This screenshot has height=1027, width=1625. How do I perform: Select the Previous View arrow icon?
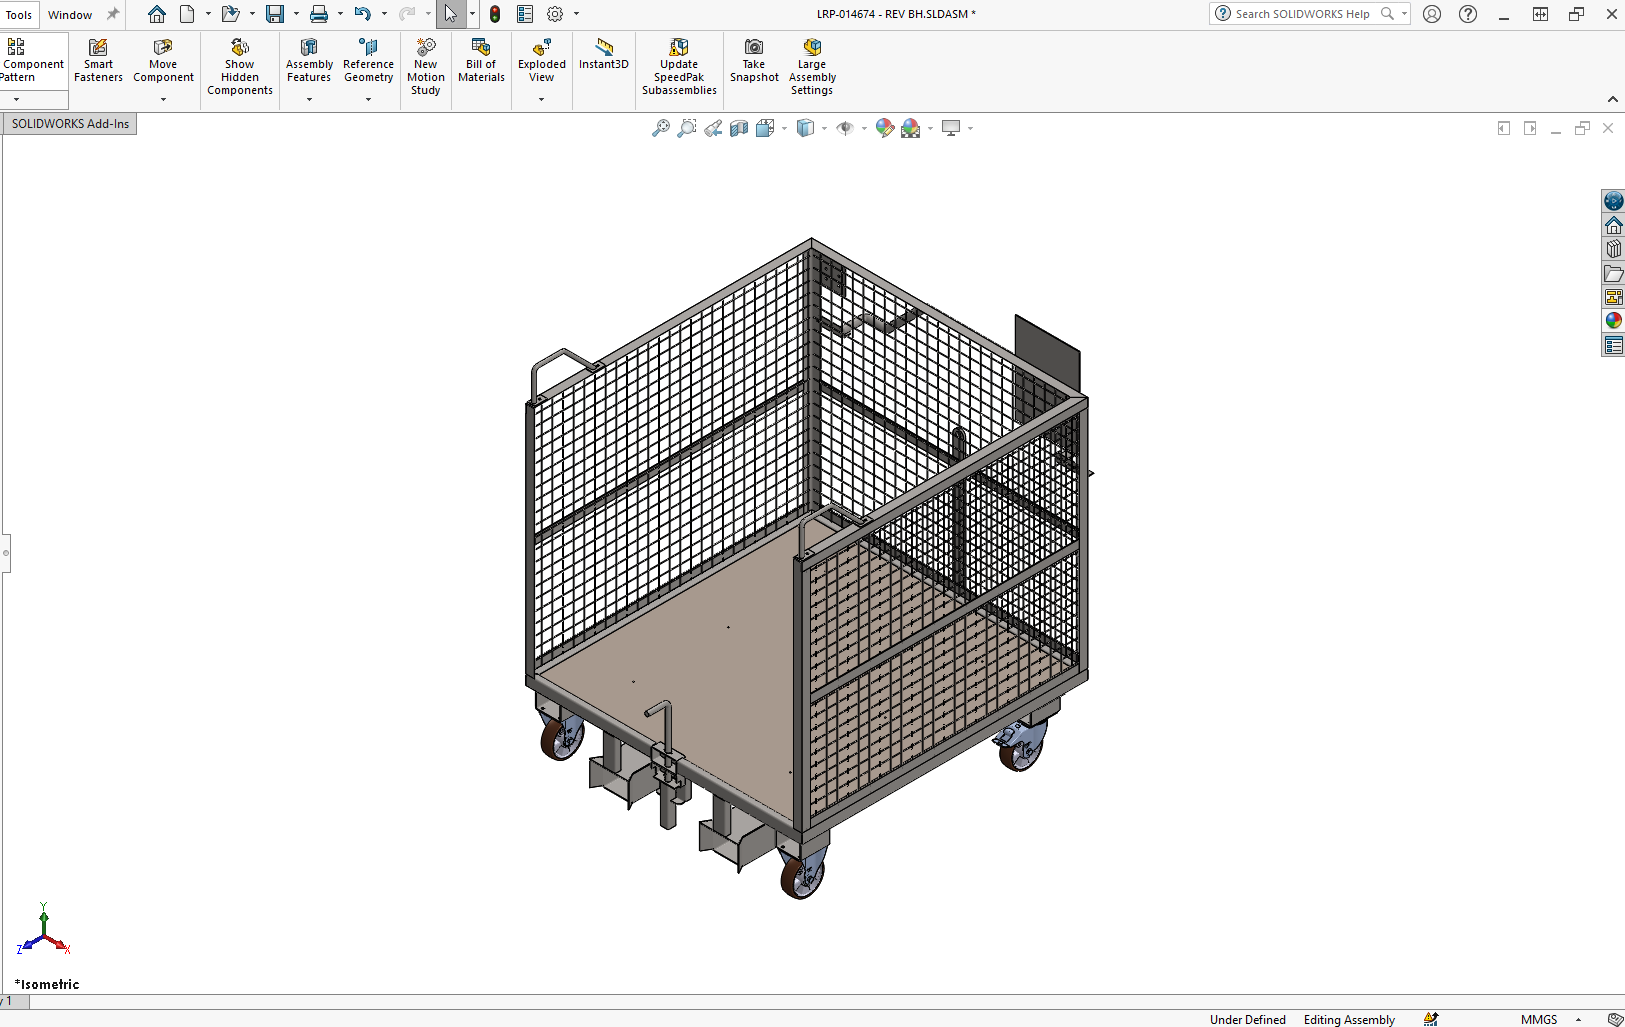[713, 128]
